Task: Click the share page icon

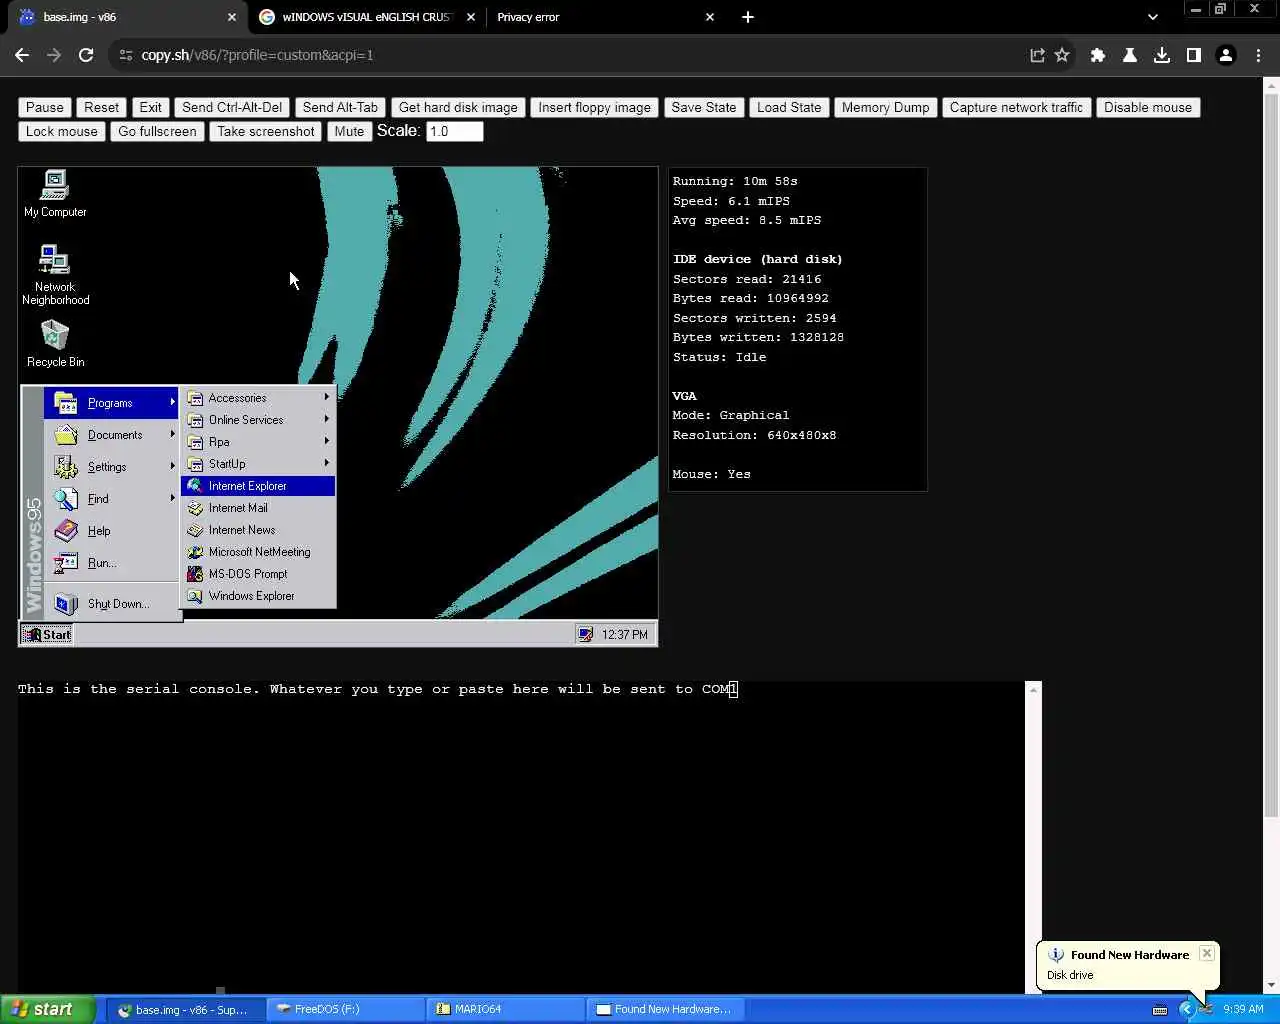Action: pyautogui.click(x=1037, y=55)
